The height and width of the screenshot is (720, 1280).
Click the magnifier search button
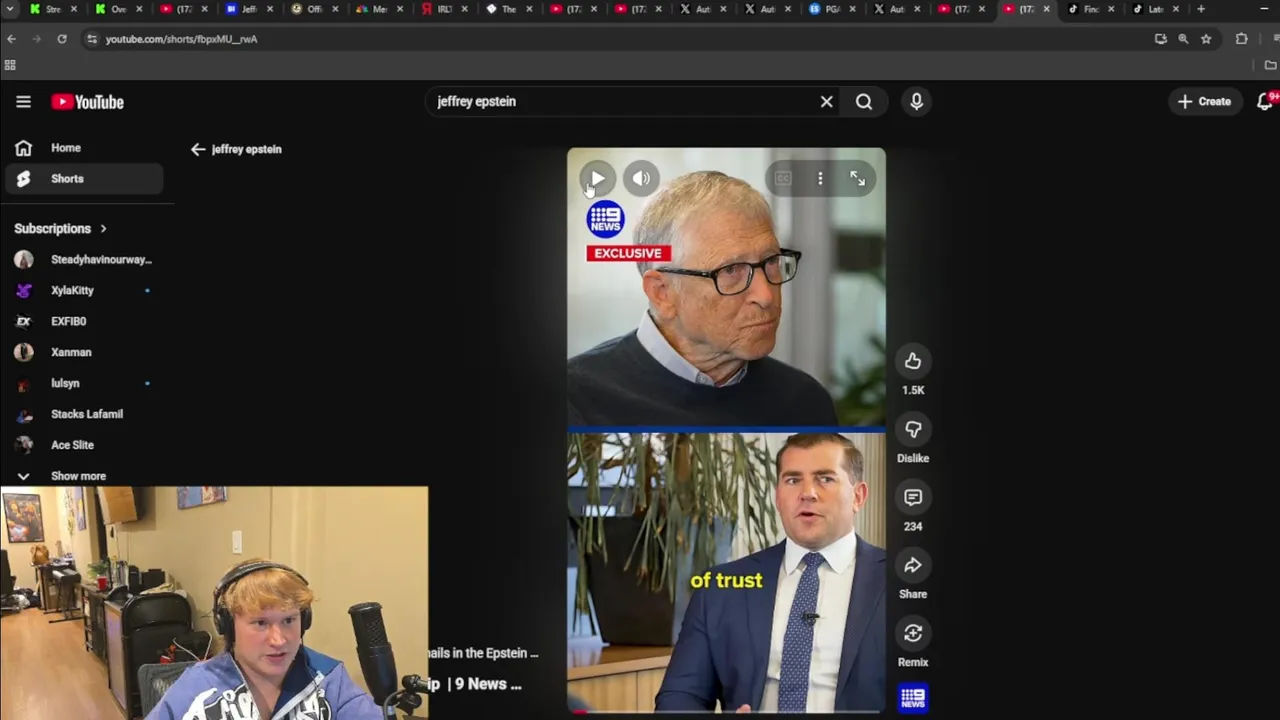864,101
